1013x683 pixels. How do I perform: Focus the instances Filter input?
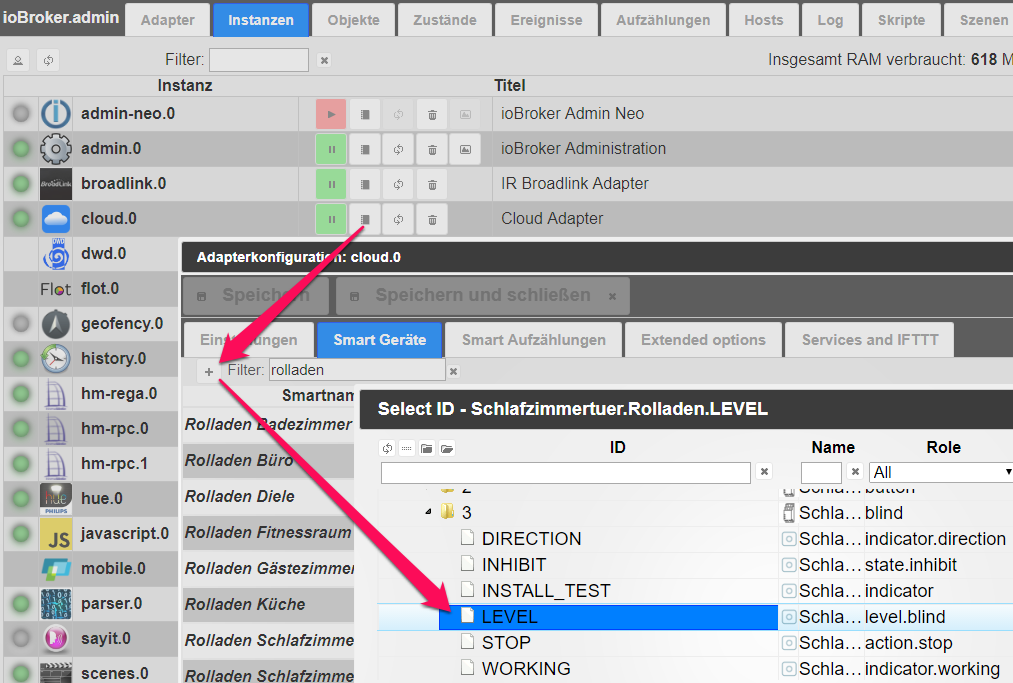tap(259, 60)
